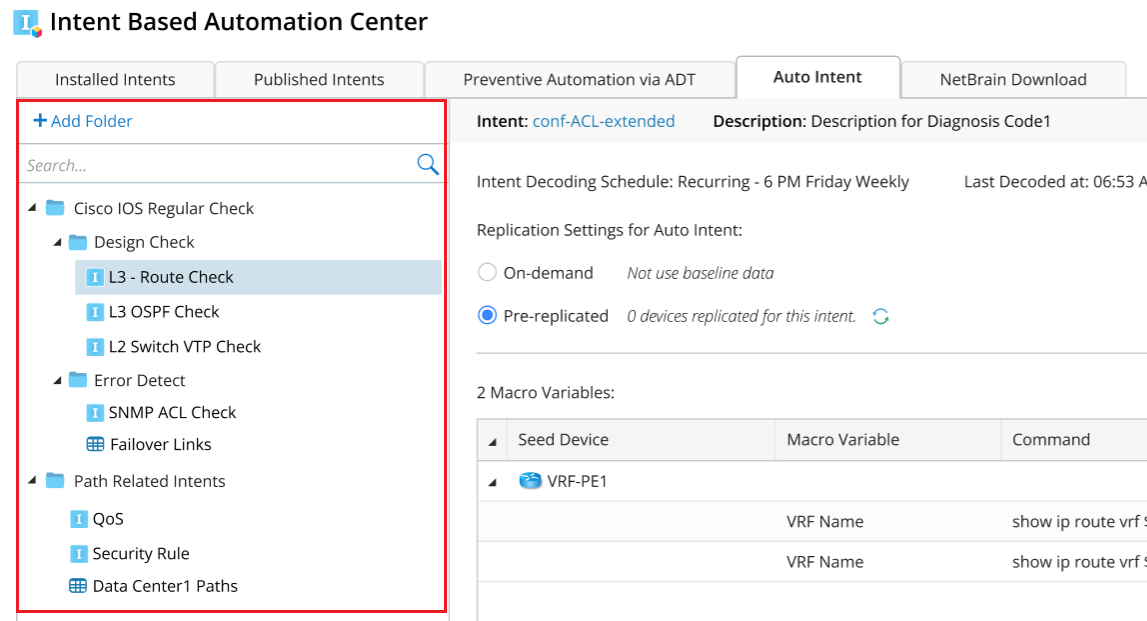Click the VRF-PE1 device name
1147x621 pixels.
pyautogui.click(x=576, y=481)
